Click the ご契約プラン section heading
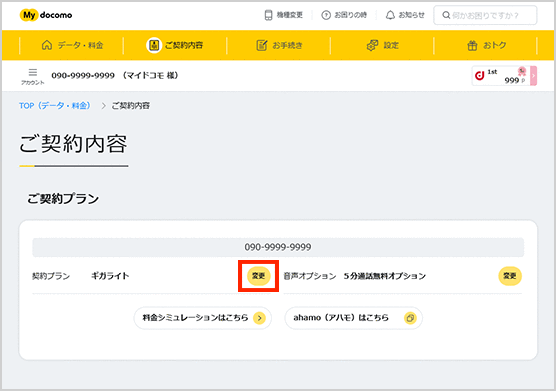The image size is (556, 391). 63,199
